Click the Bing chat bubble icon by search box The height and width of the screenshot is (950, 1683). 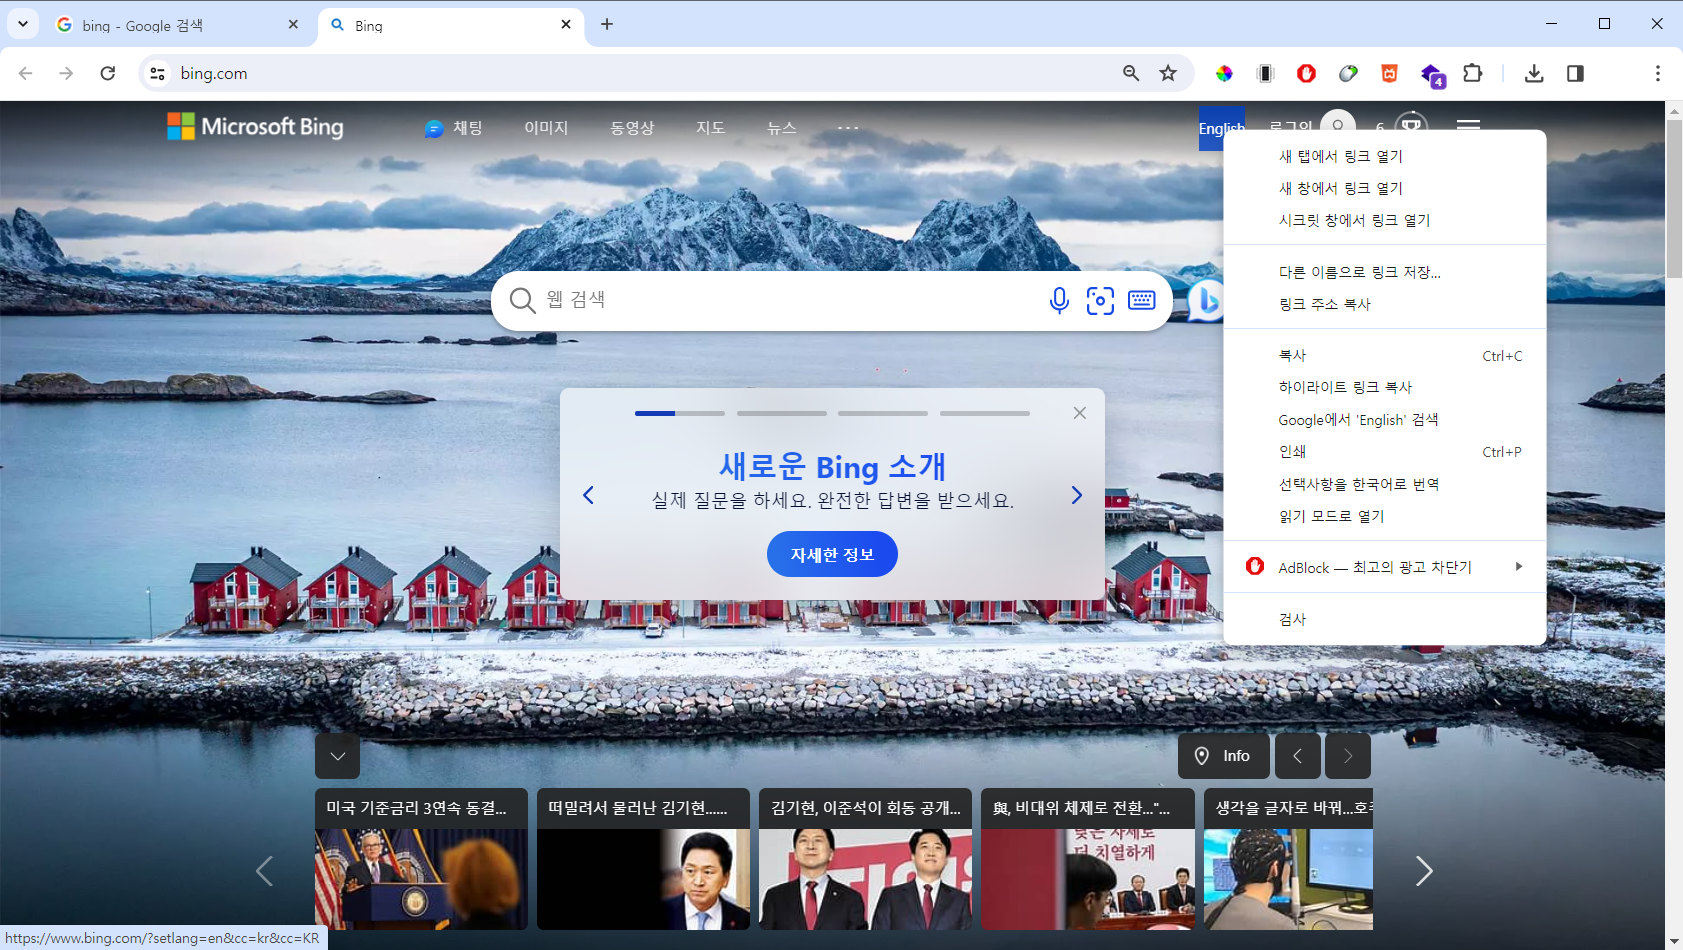(x=1206, y=300)
